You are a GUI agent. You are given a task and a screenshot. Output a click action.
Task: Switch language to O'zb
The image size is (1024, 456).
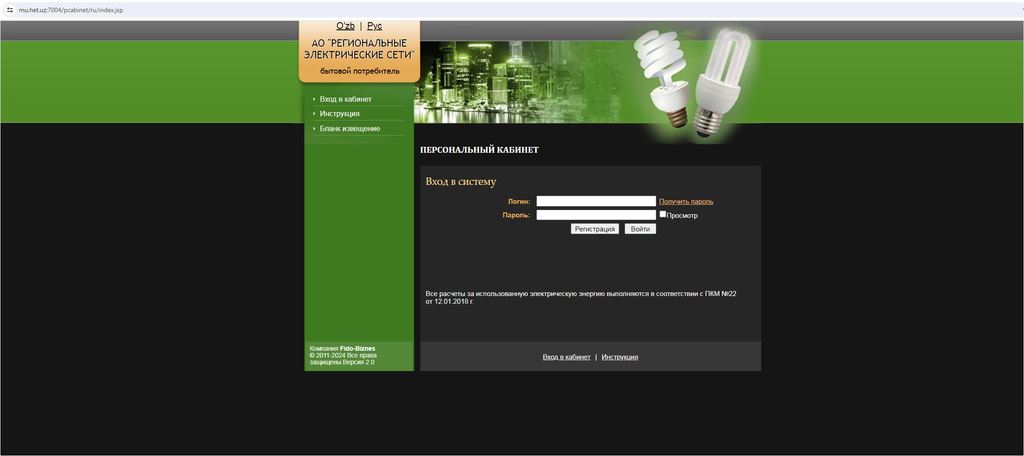pyautogui.click(x=345, y=26)
